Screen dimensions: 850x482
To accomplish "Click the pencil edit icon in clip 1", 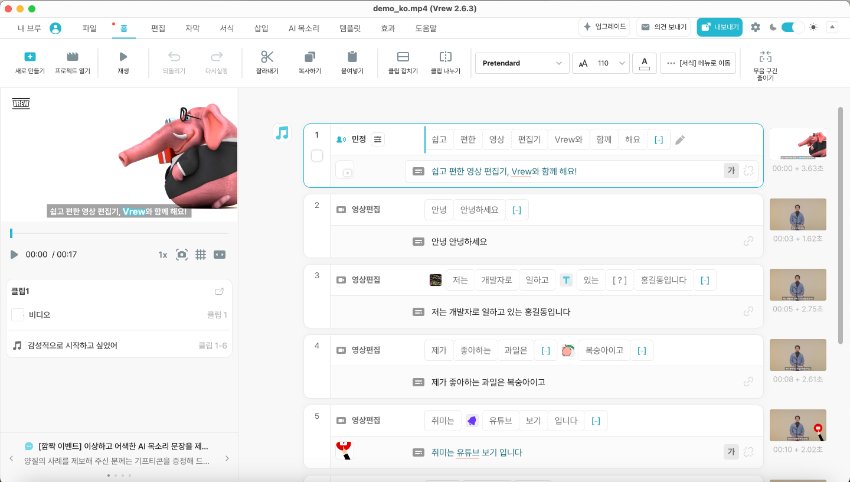I will click(680, 140).
